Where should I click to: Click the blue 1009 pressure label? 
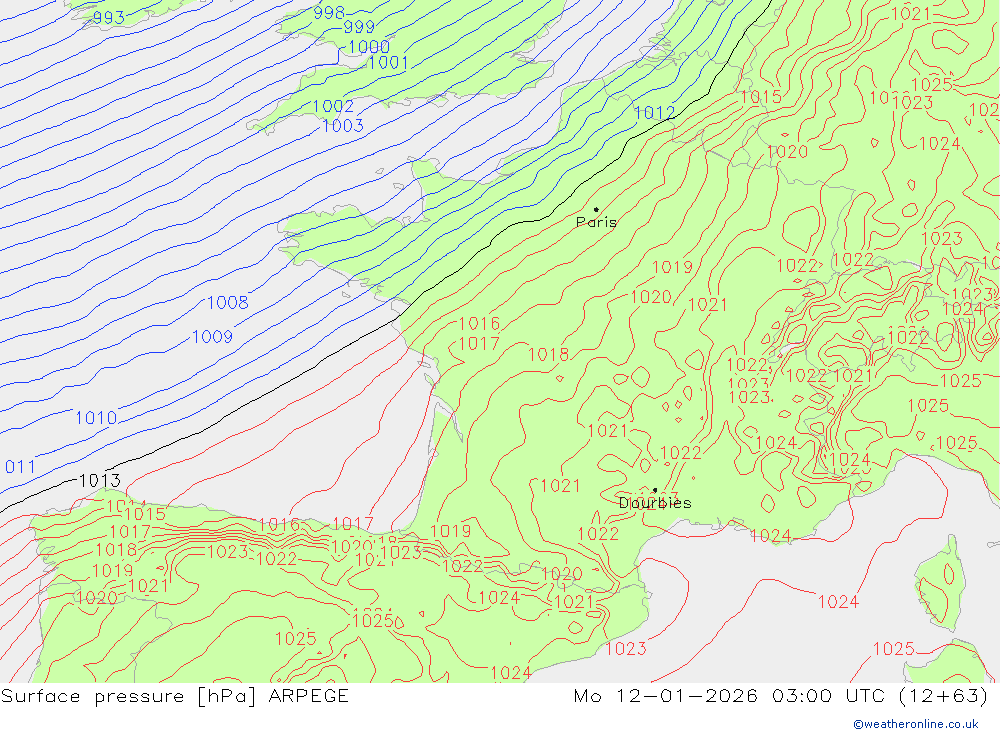pyautogui.click(x=212, y=337)
